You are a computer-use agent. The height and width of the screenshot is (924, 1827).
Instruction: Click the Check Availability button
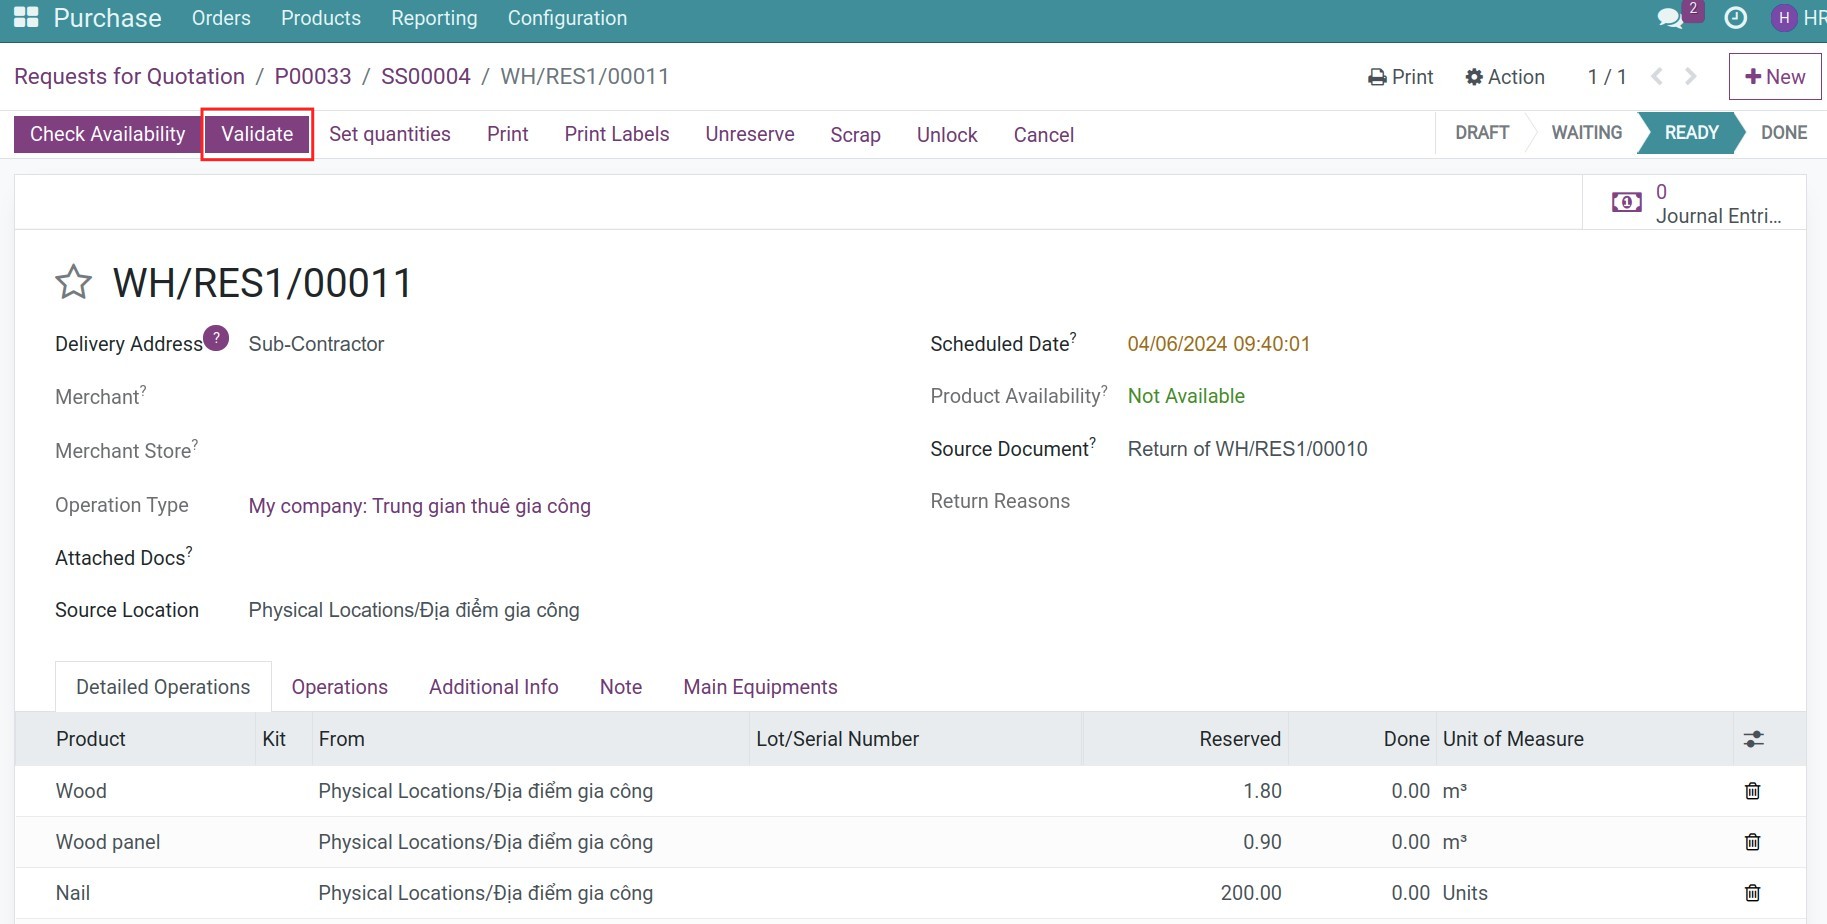point(107,134)
